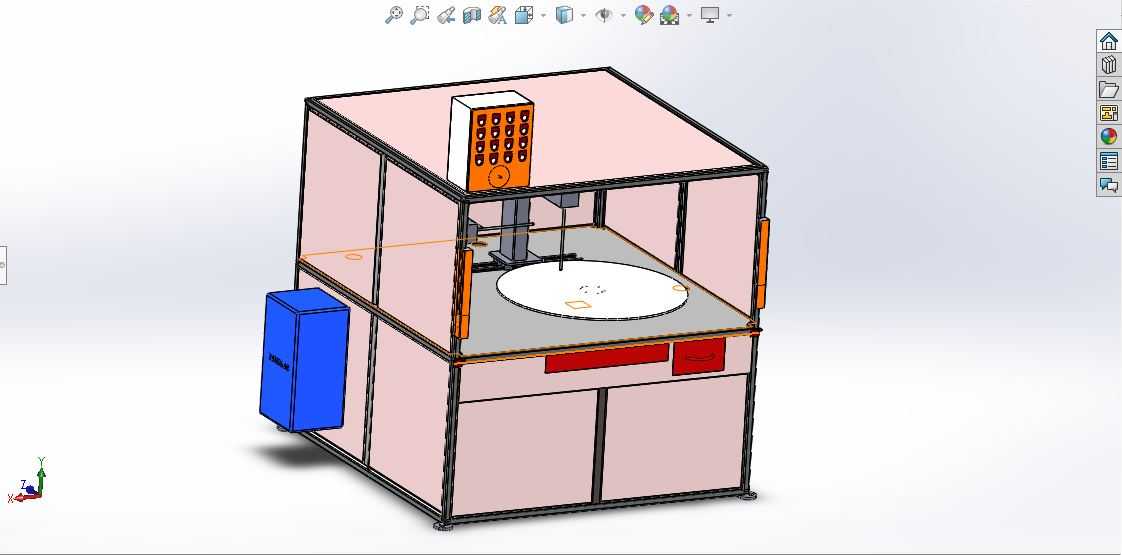Open the SOLIDWORKS Forum chat tab
This screenshot has width=1122, height=555.
pos(1108,185)
